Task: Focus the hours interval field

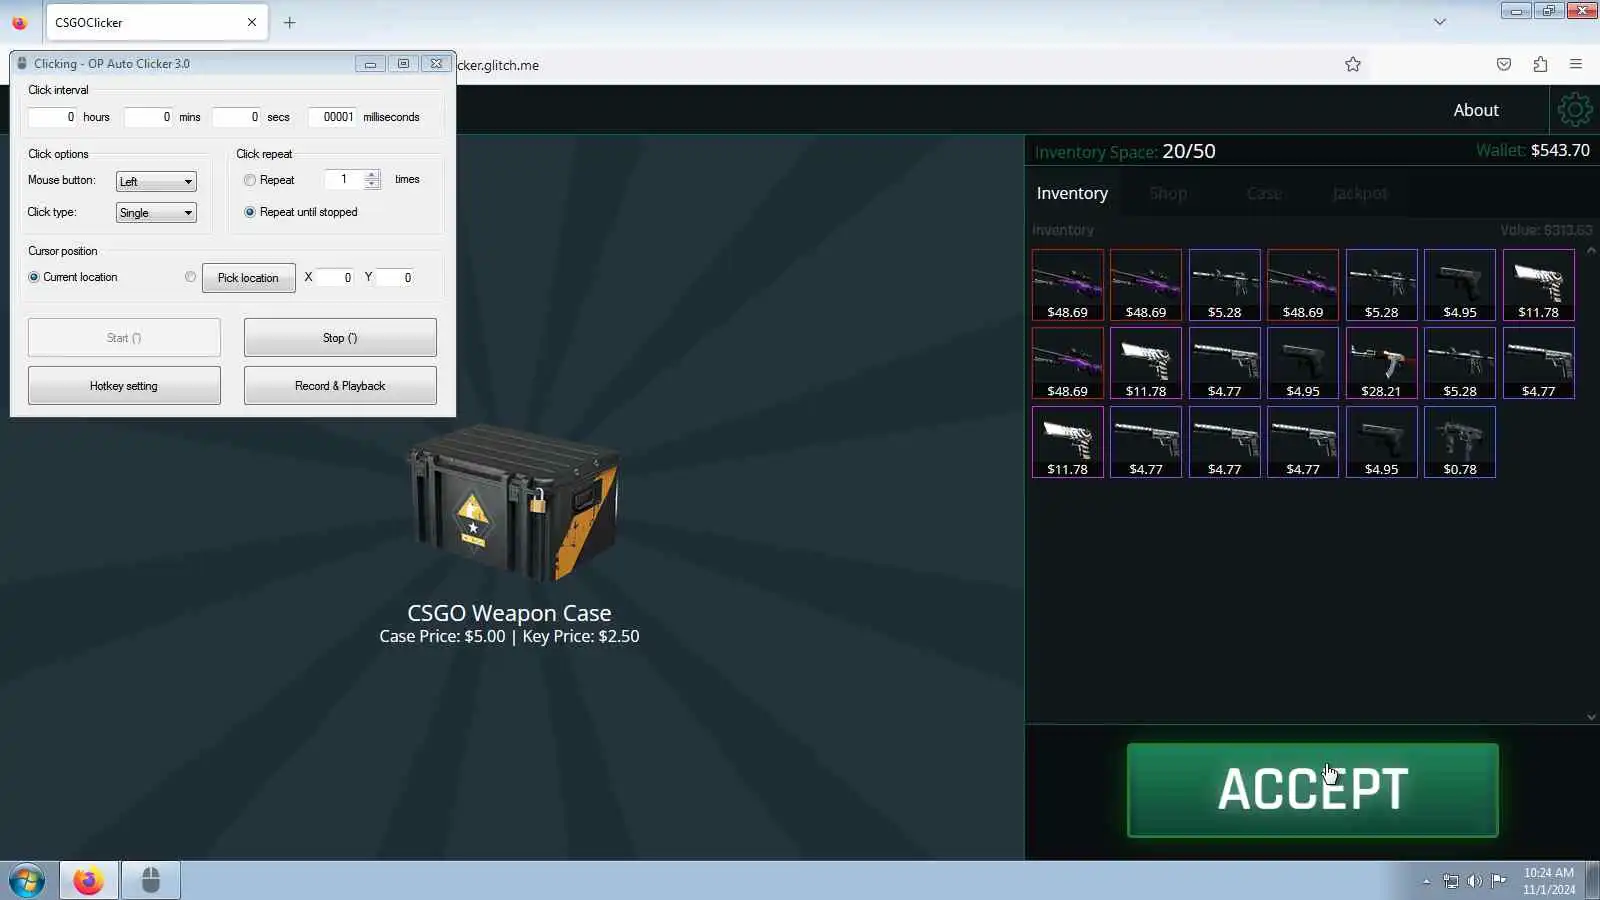Action: [52, 117]
